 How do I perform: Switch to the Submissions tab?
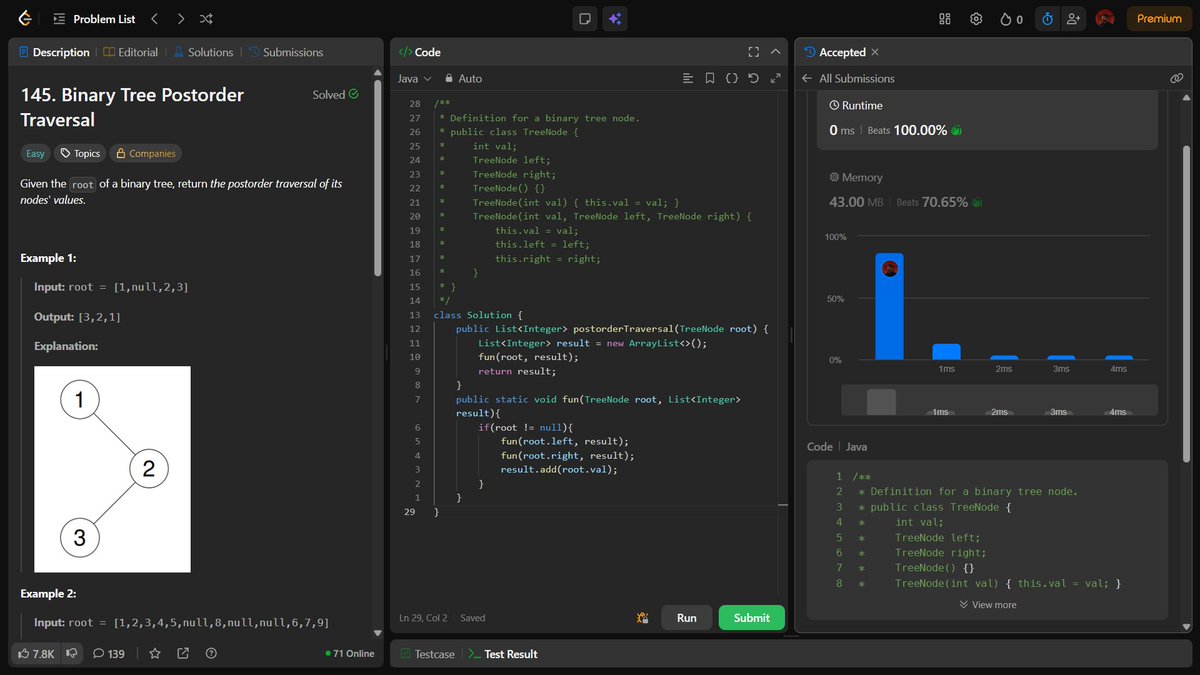coord(286,52)
